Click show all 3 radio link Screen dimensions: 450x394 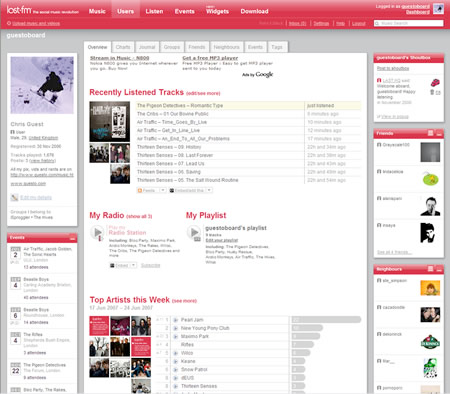point(139,216)
